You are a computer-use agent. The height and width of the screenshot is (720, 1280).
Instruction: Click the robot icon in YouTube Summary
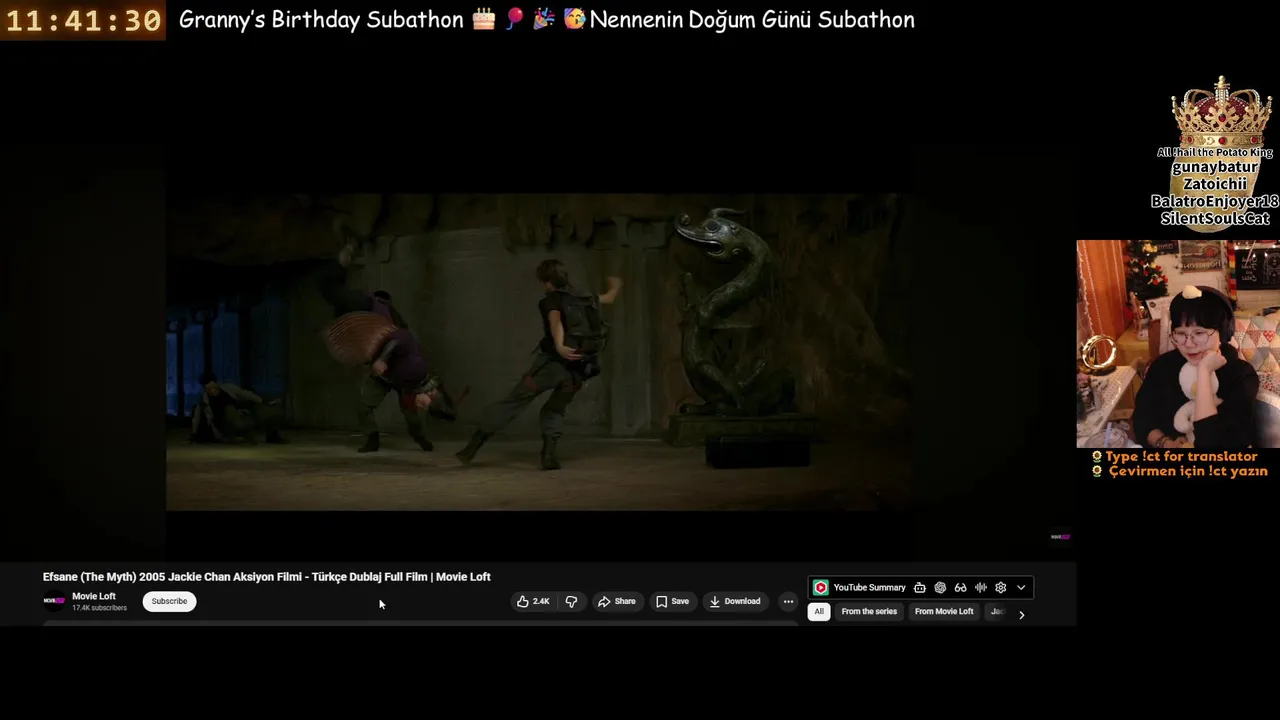920,588
